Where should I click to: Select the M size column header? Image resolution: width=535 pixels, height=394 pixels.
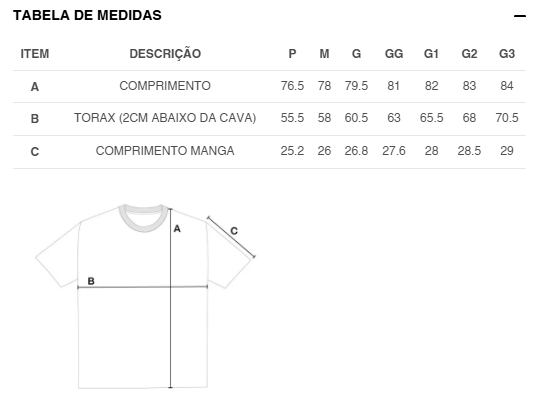tap(324, 54)
